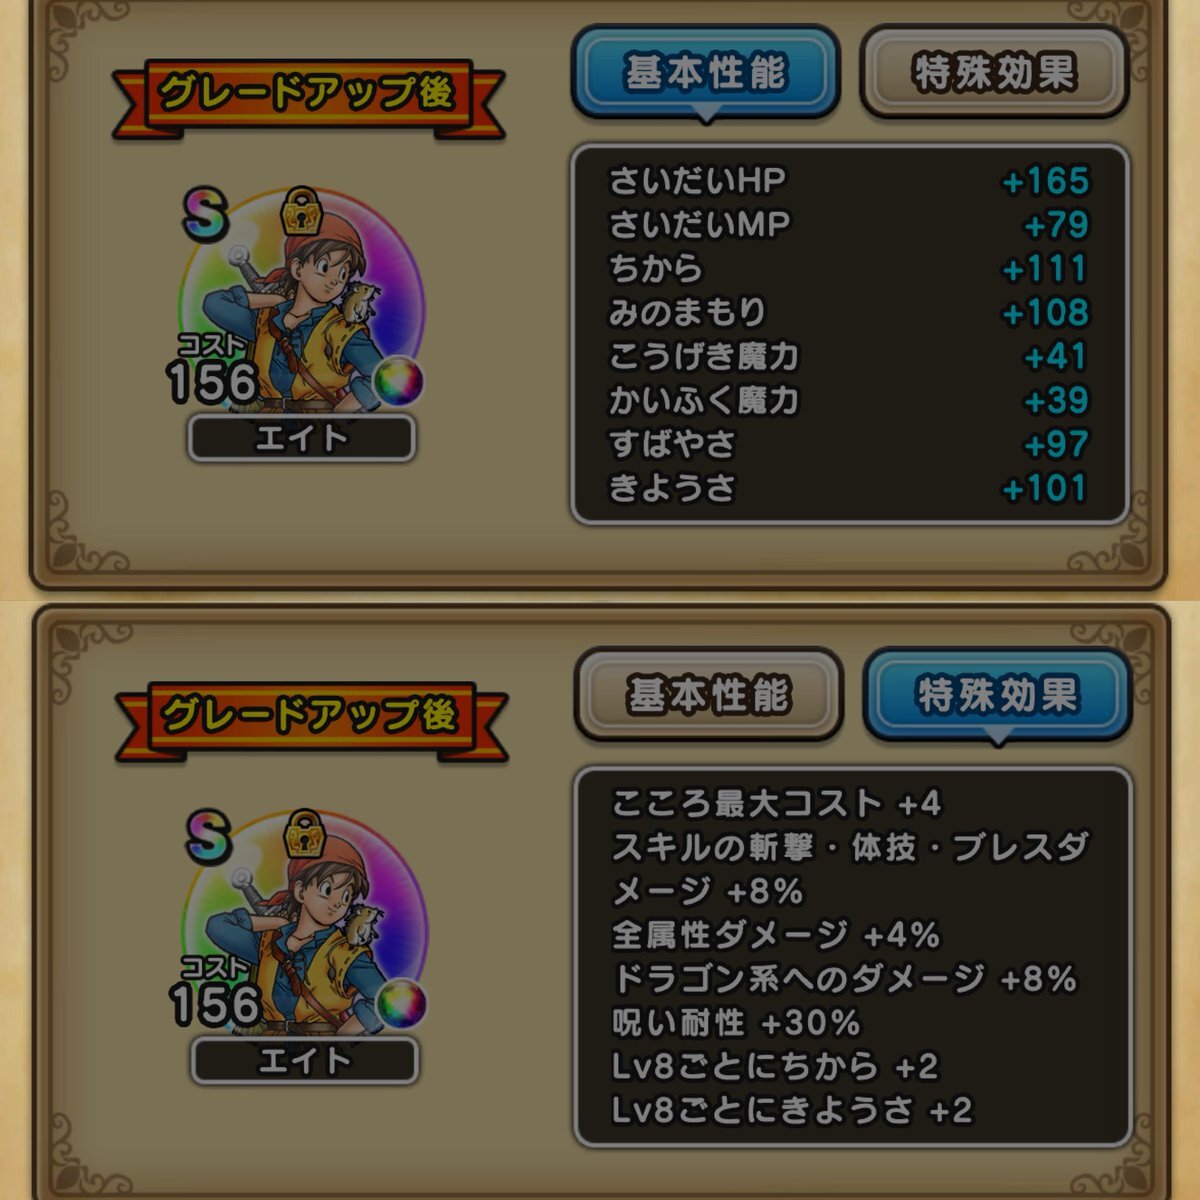The width and height of the screenshot is (1200, 1200).
Task: Tap the S rank badge in lower panel
Action: (x=208, y=837)
